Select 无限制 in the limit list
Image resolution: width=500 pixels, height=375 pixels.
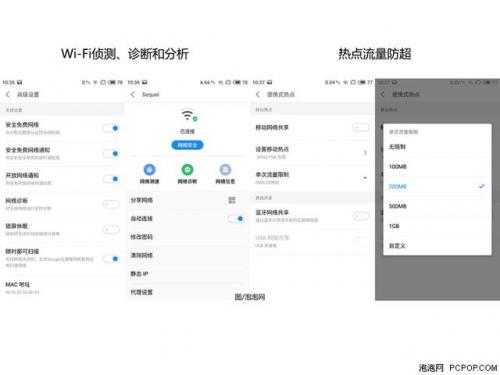pos(437,147)
